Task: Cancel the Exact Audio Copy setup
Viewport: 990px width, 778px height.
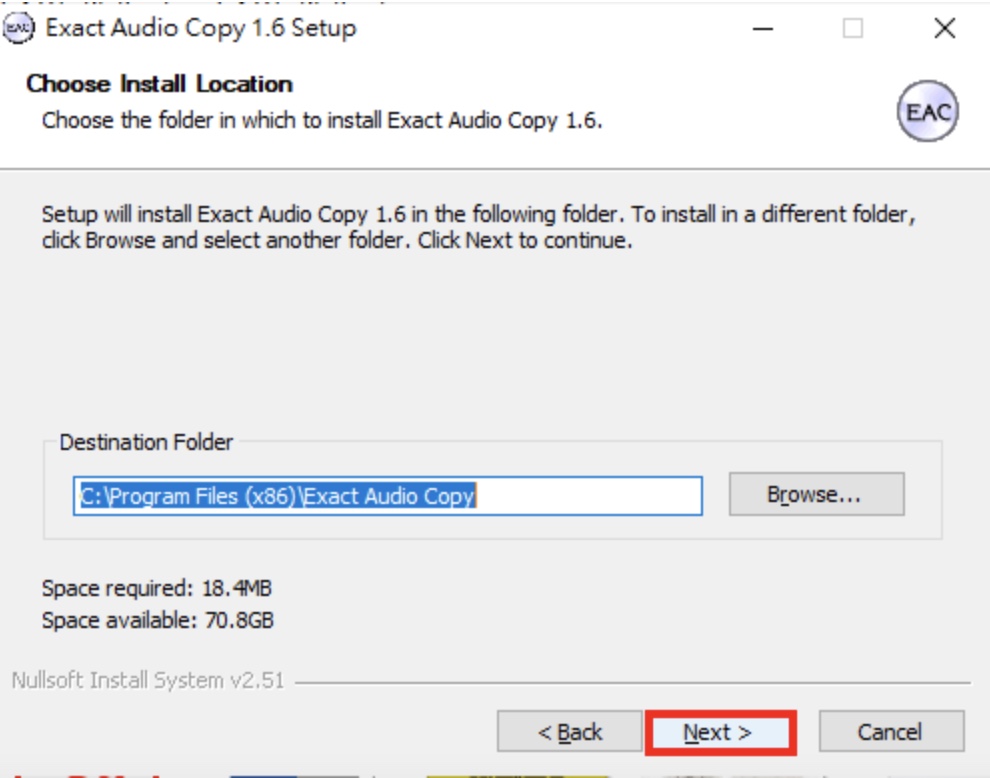Action: coord(891,731)
